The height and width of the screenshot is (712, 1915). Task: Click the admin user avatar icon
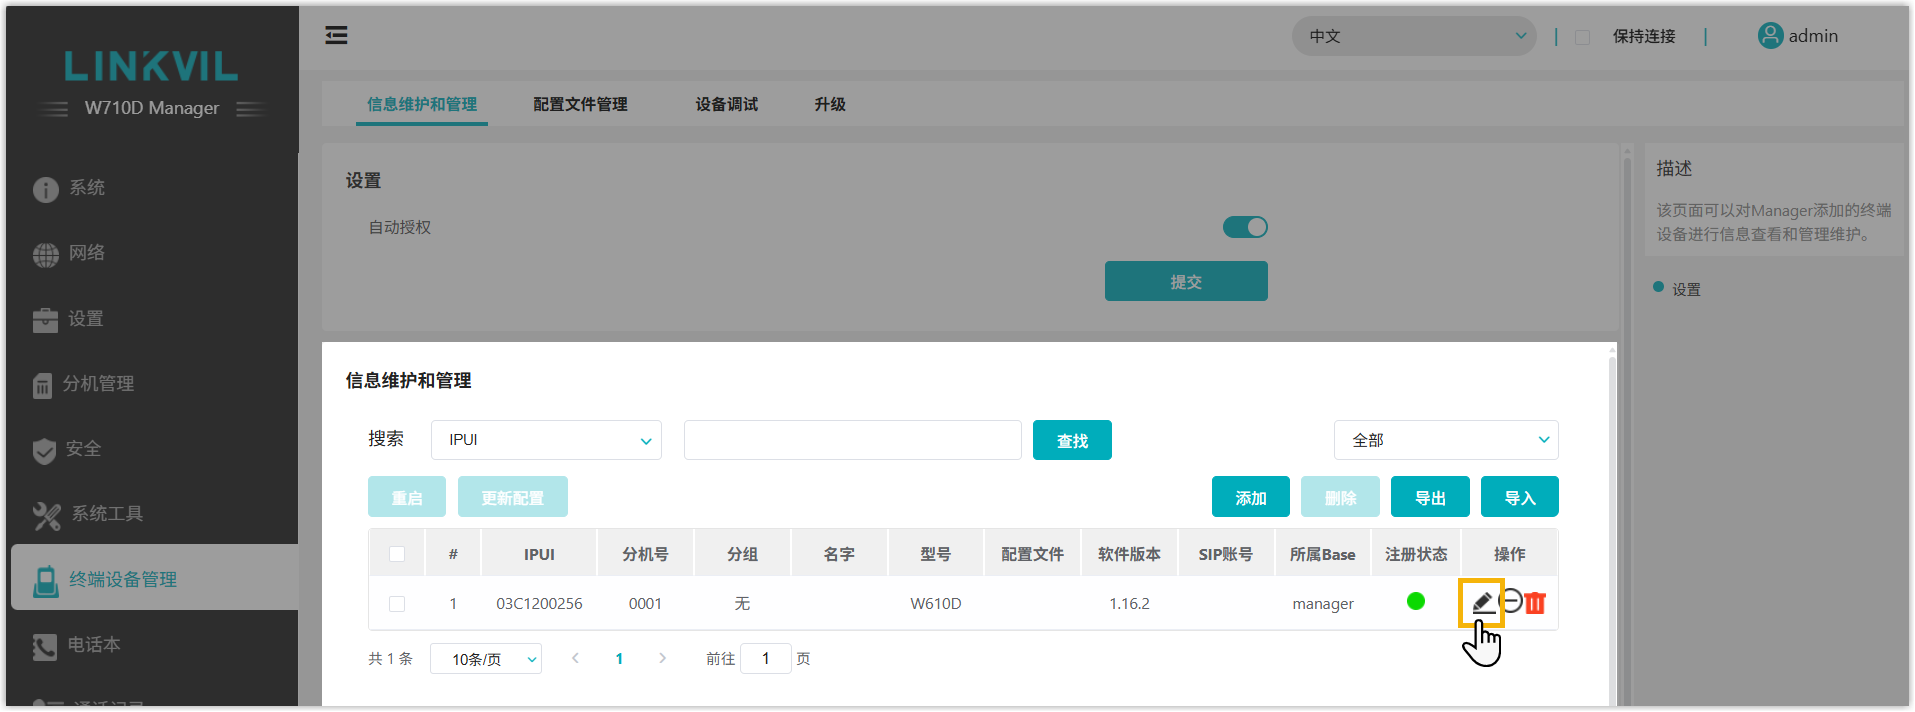1770,36
